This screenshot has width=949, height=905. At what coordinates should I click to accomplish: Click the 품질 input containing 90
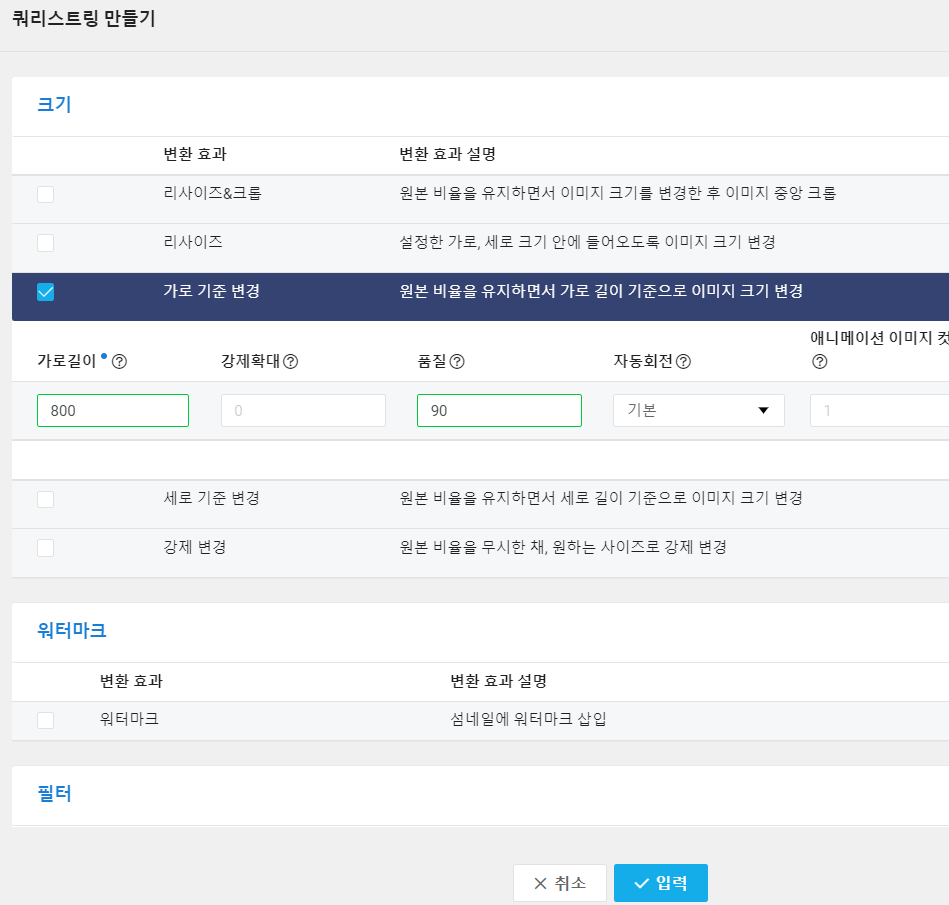coord(499,410)
